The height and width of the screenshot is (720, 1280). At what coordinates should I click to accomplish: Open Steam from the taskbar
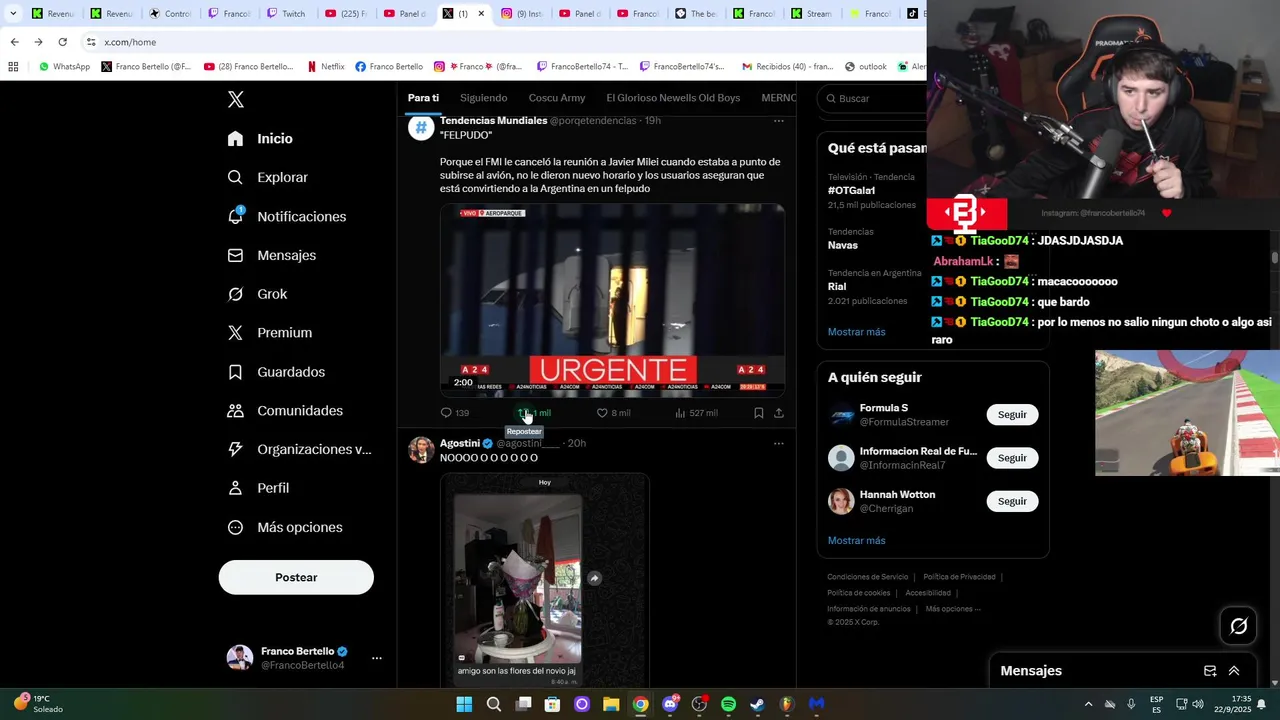point(757,704)
